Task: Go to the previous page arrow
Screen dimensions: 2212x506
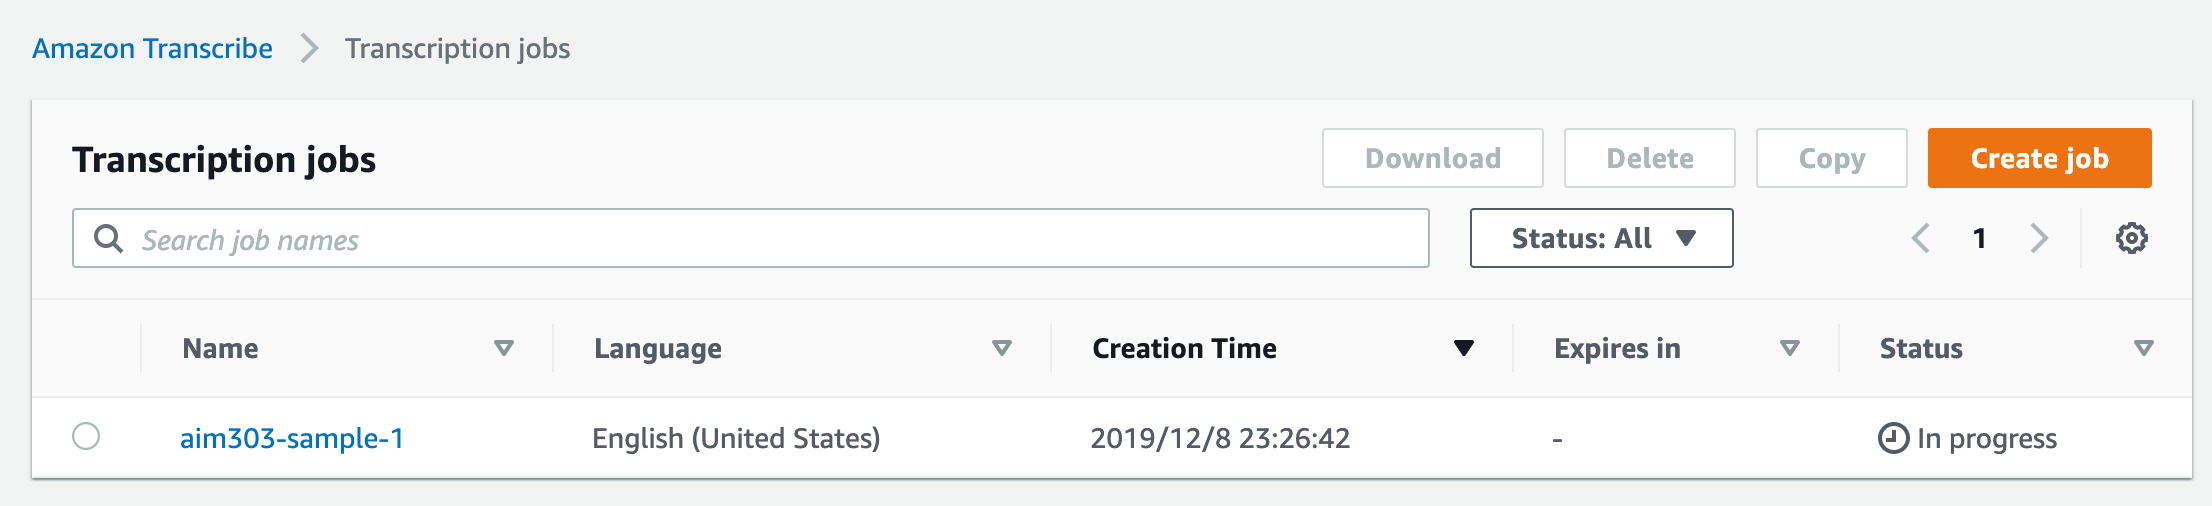Action: tap(1920, 238)
